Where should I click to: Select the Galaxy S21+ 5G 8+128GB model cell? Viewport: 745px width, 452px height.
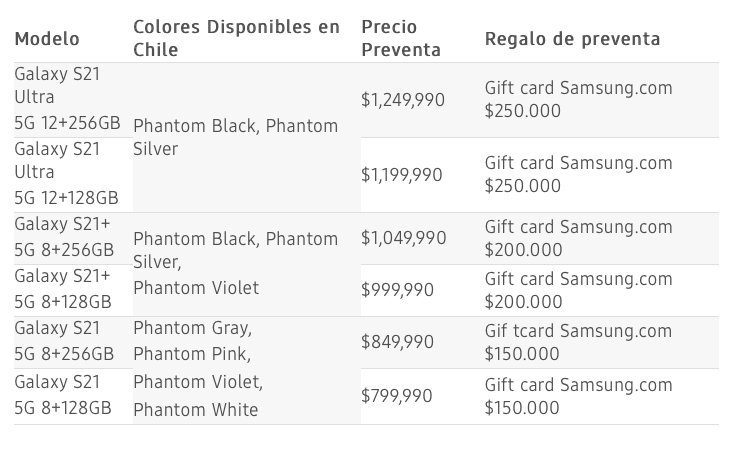tap(63, 290)
